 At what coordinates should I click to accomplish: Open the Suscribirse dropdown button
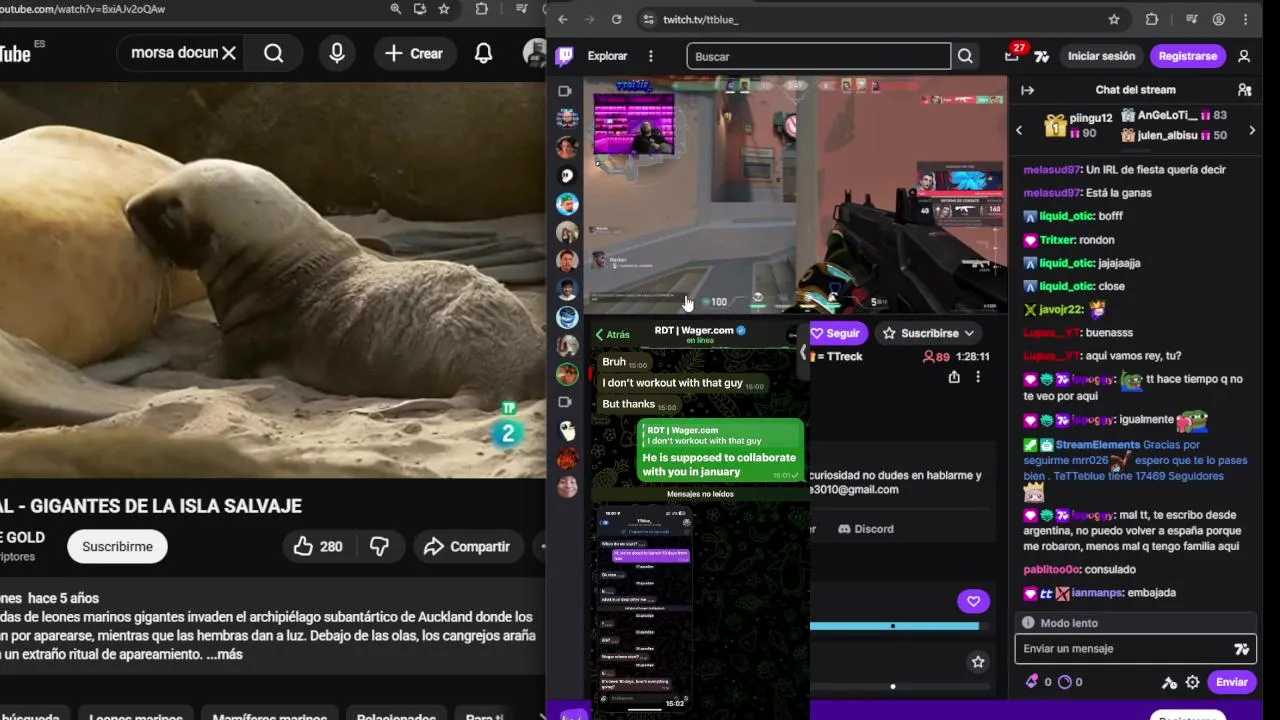(929, 333)
